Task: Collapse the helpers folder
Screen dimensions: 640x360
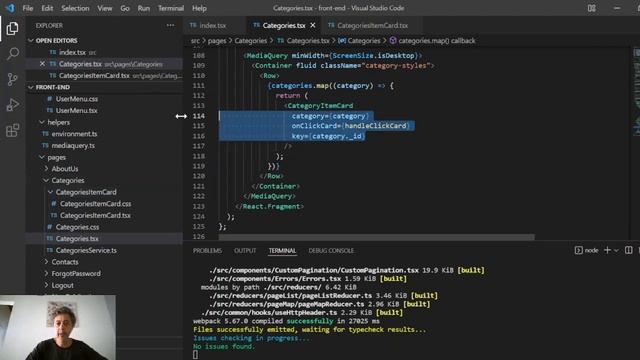Action: click(x=42, y=122)
